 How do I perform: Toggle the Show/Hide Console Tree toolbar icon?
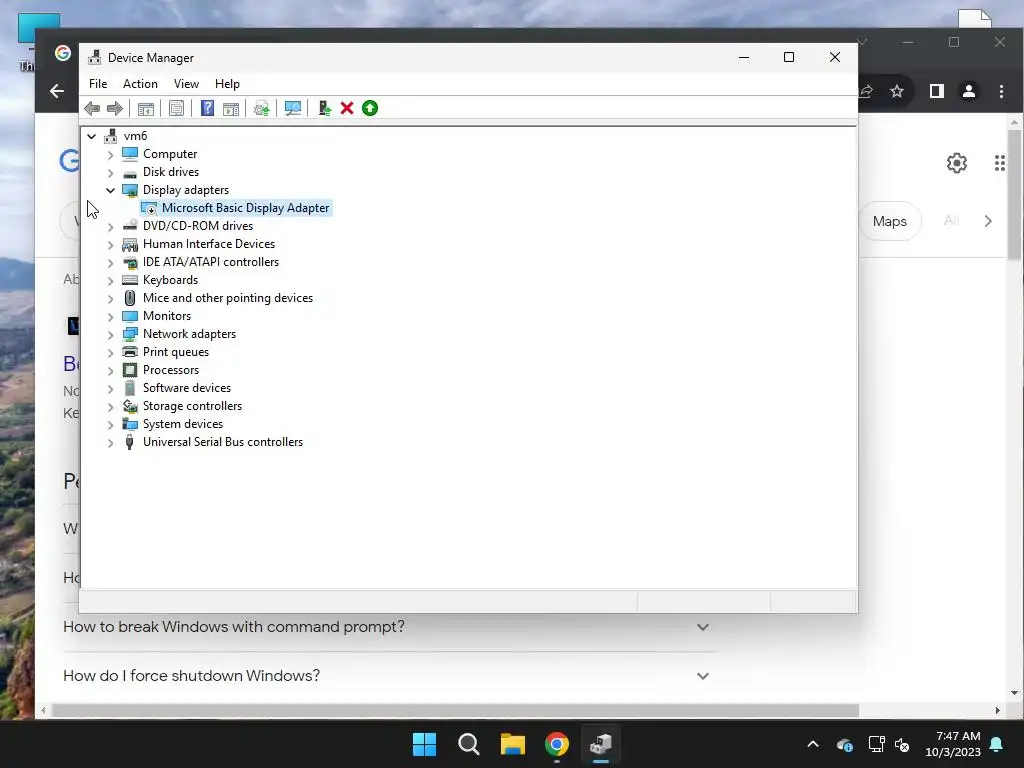tap(146, 108)
